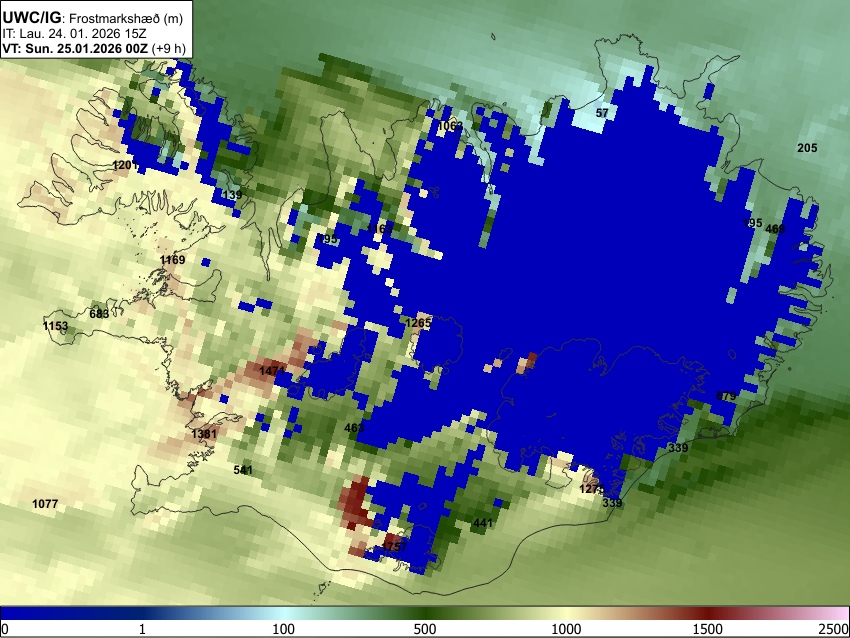Click the "VT: Sun. 25.01.2026 00Z" valid time
The image size is (850, 638).
[75, 48]
